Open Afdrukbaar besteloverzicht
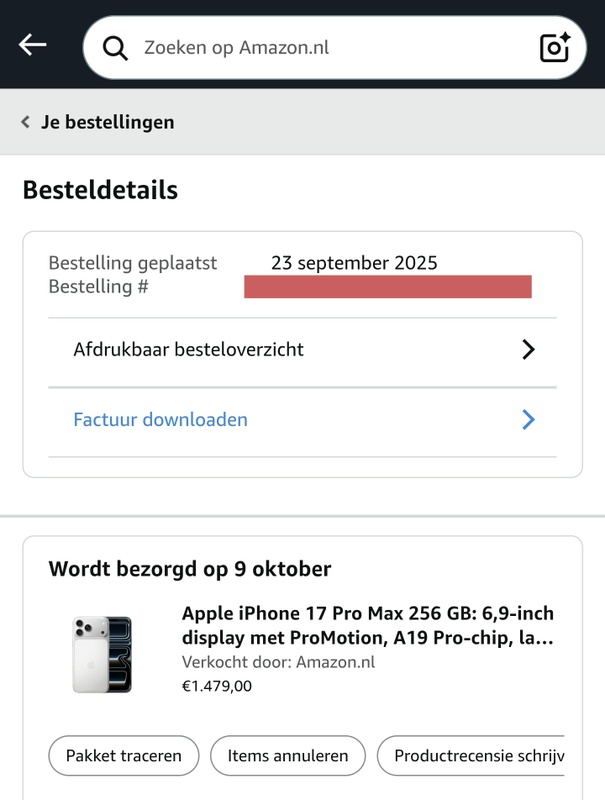 [188, 350]
